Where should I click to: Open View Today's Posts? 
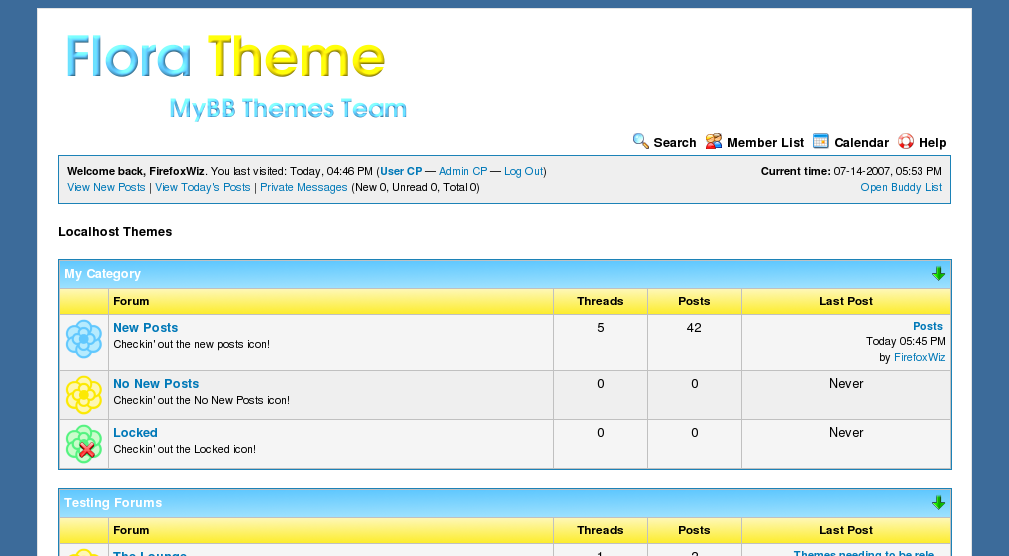tap(203, 188)
